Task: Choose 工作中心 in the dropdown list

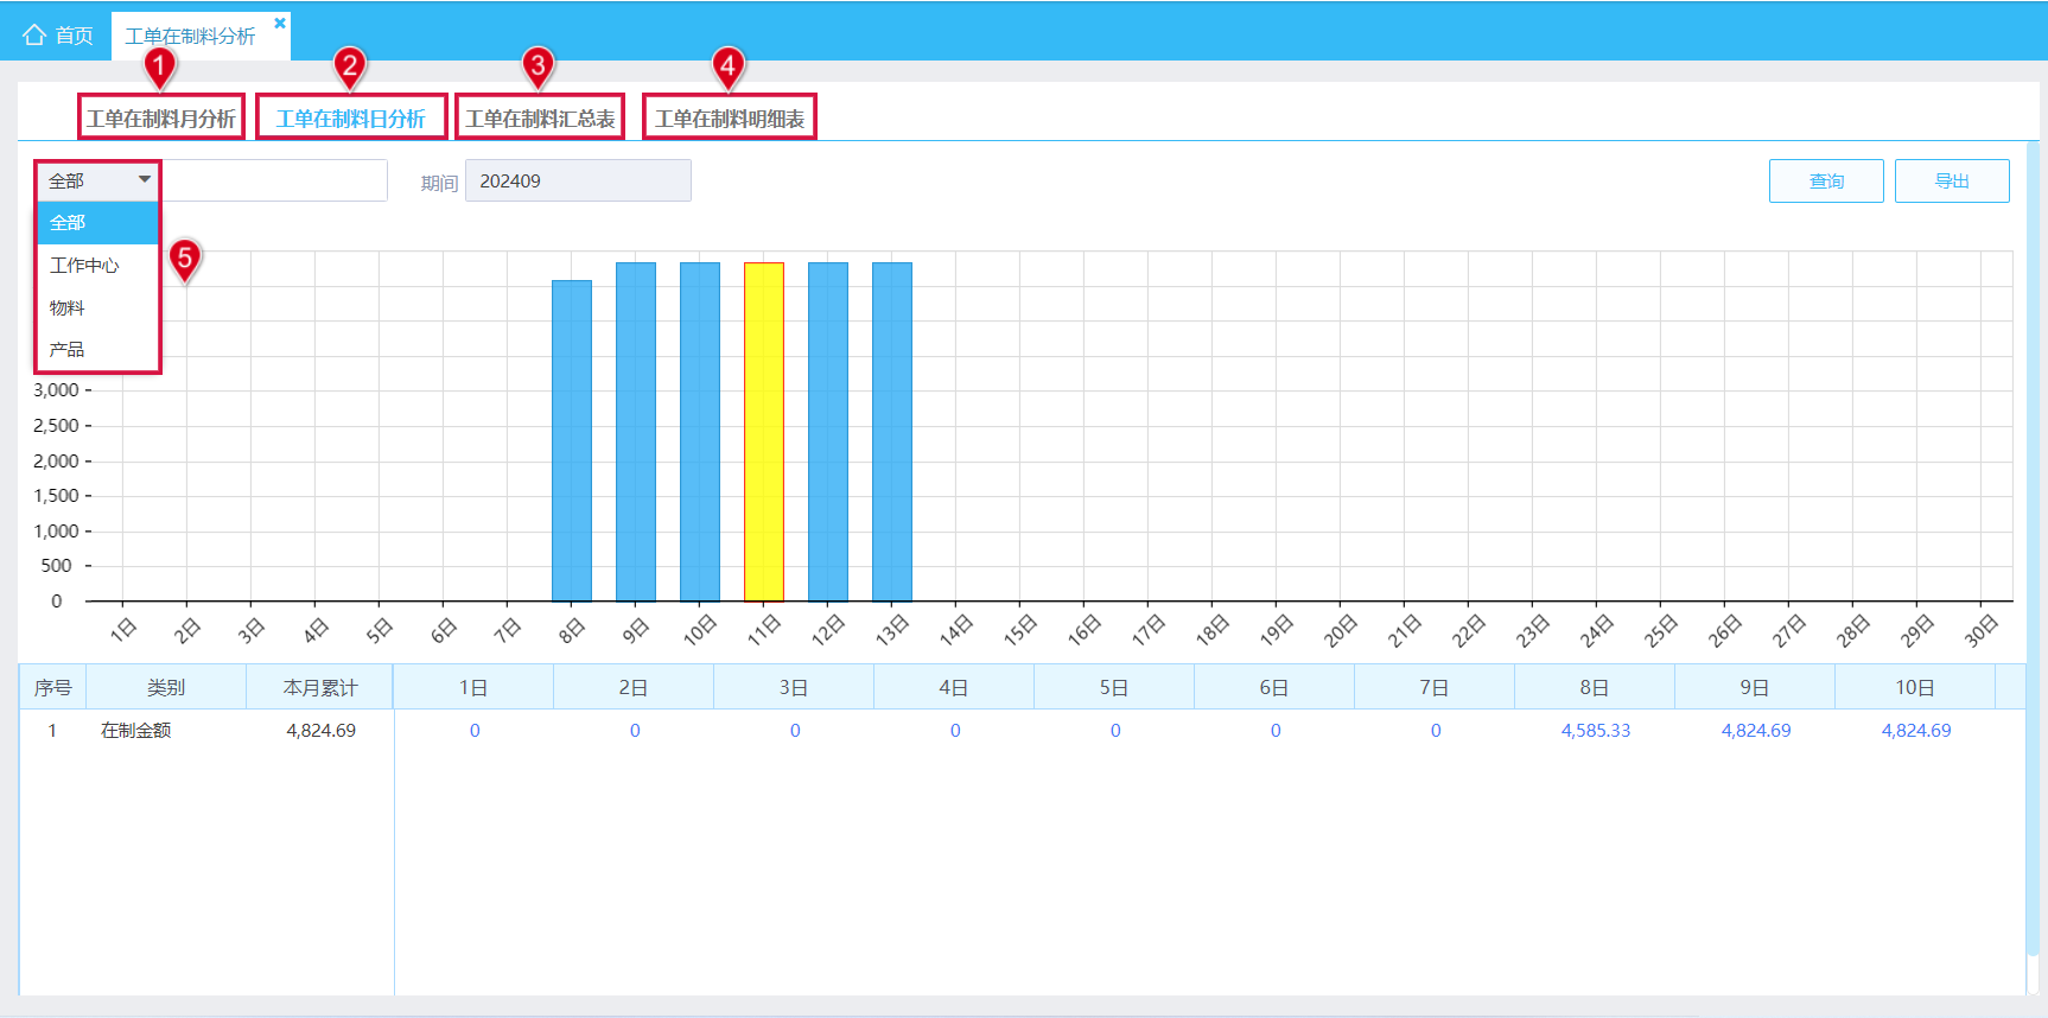Action: [x=98, y=265]
